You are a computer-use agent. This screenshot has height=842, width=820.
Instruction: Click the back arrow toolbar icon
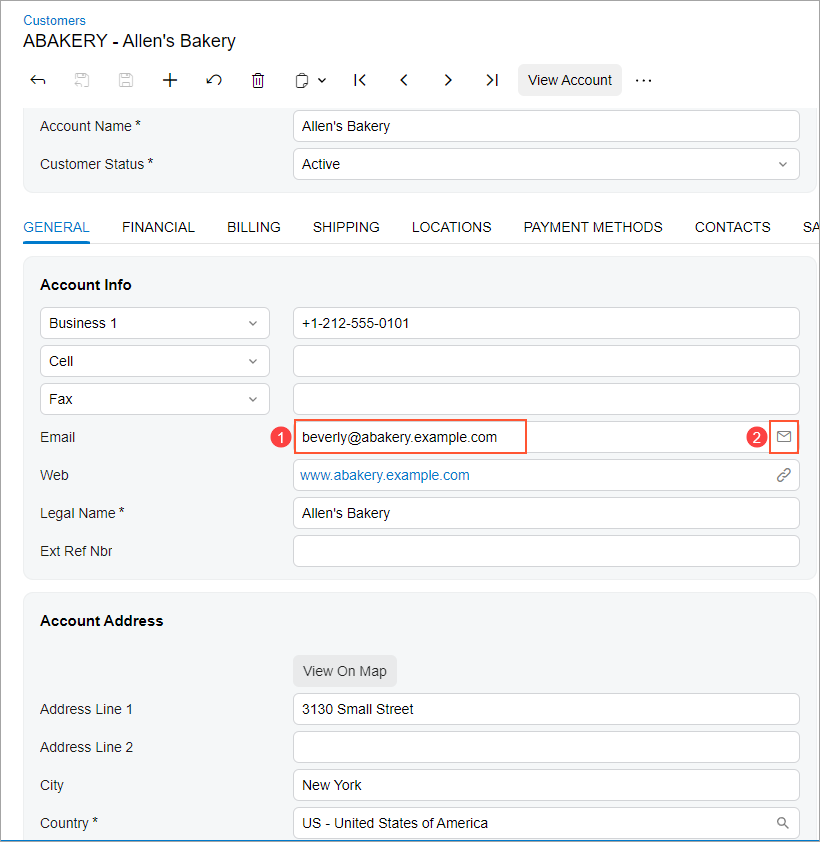(38, 80)
